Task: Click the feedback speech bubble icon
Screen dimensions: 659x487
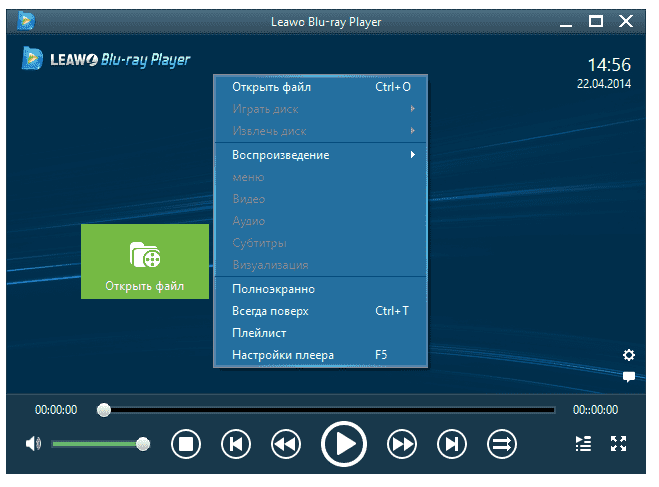Action: [x=628, y=377]
